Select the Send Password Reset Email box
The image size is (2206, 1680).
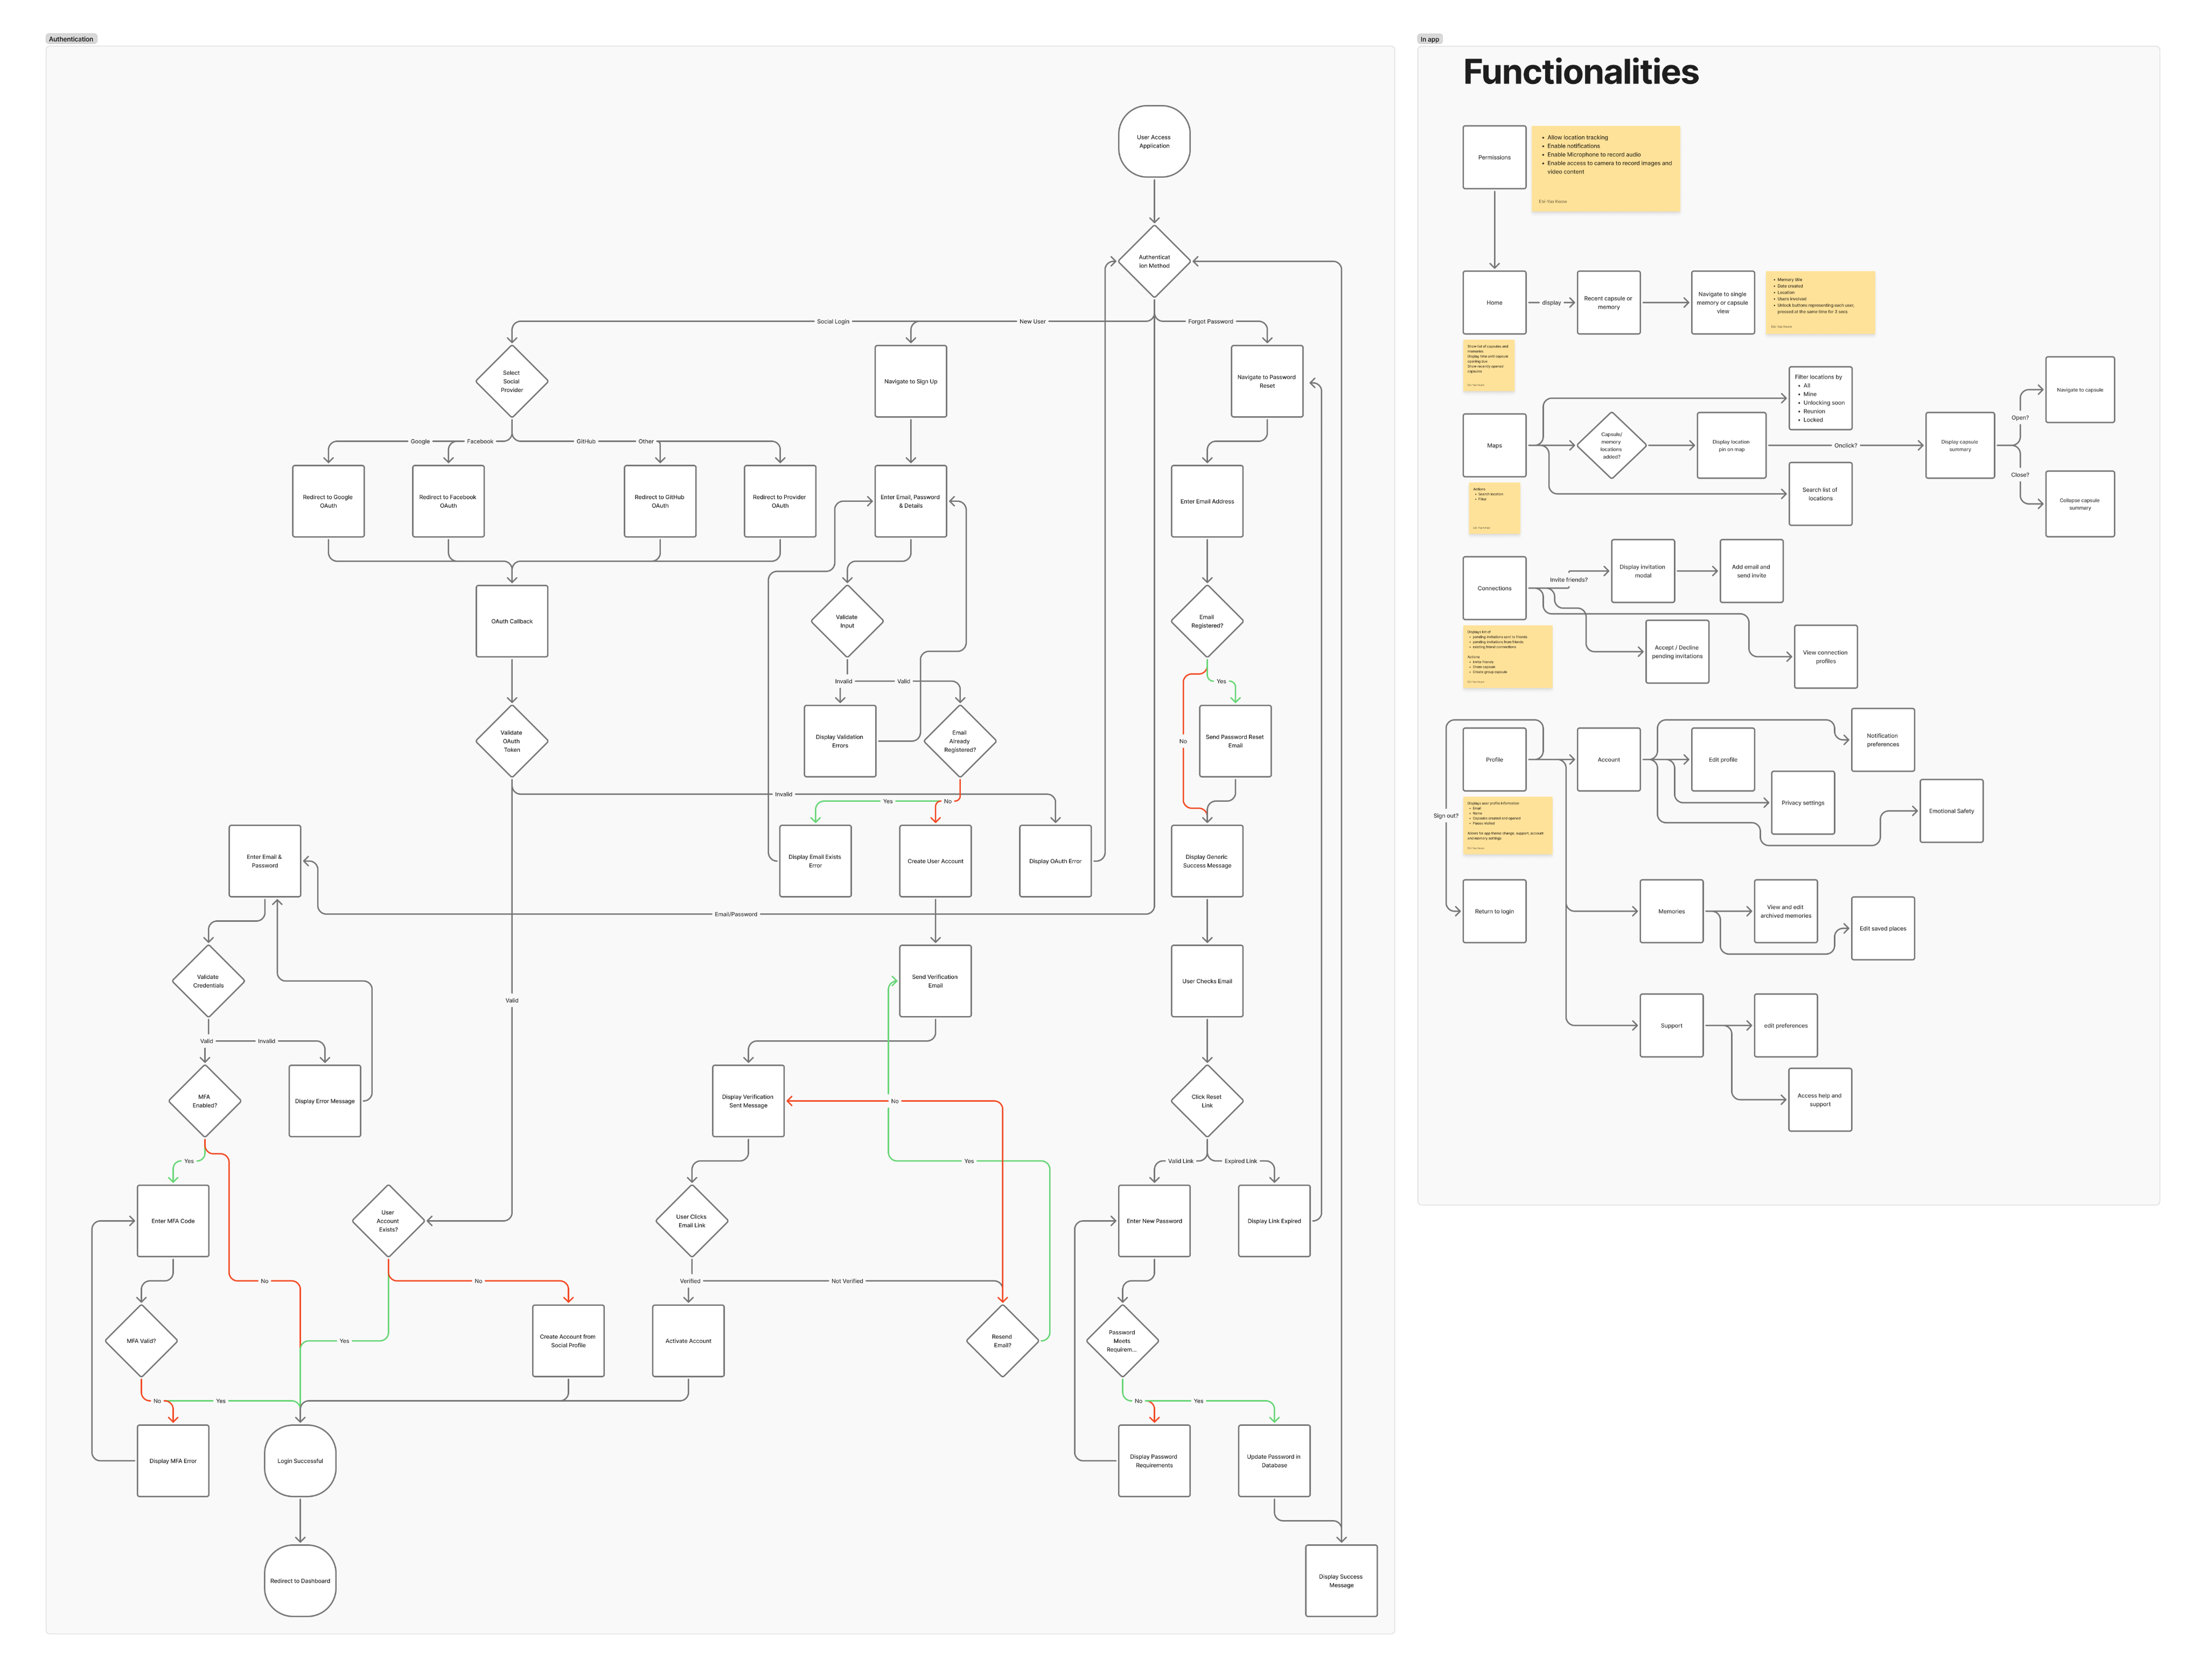pos(1235,741)
